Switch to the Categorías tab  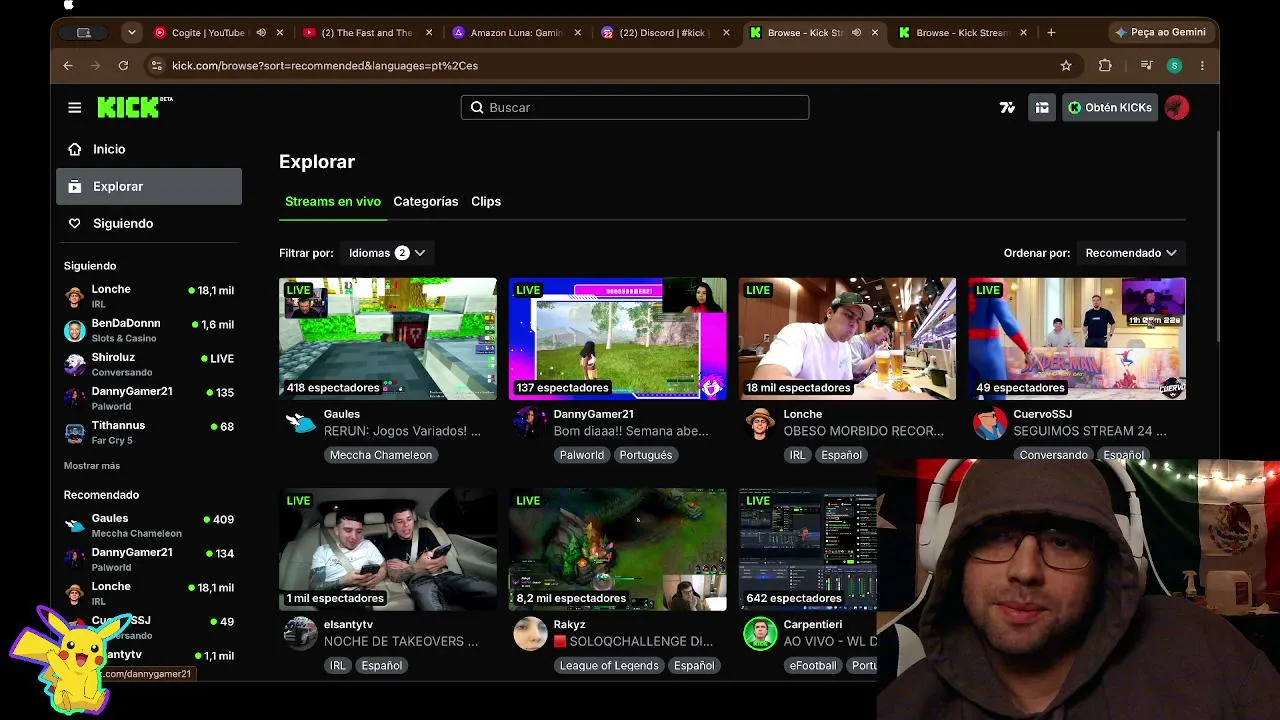click(x=426, y=202)
